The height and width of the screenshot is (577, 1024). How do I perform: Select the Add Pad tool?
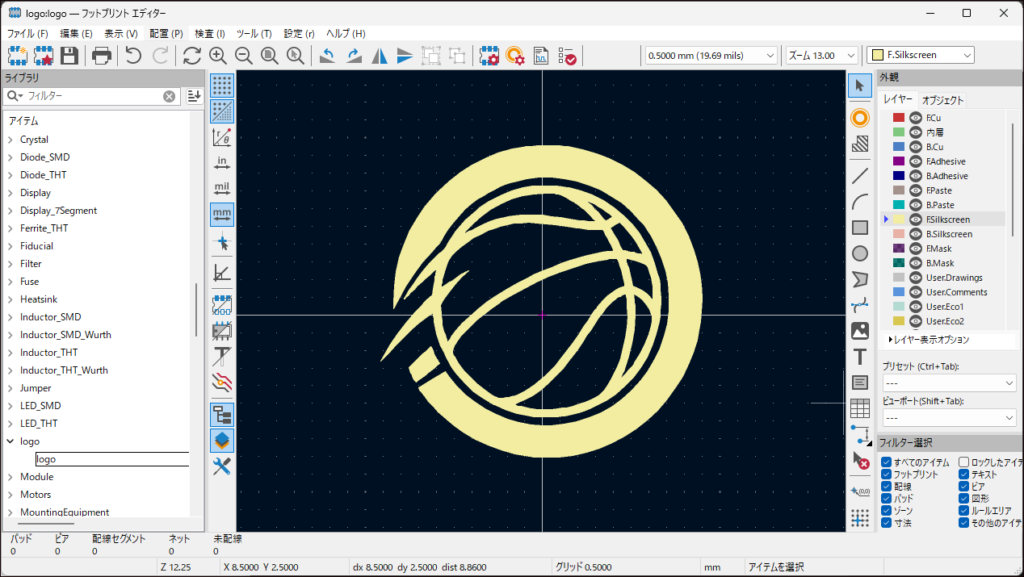pyautogui.click(x=859, y=118)
